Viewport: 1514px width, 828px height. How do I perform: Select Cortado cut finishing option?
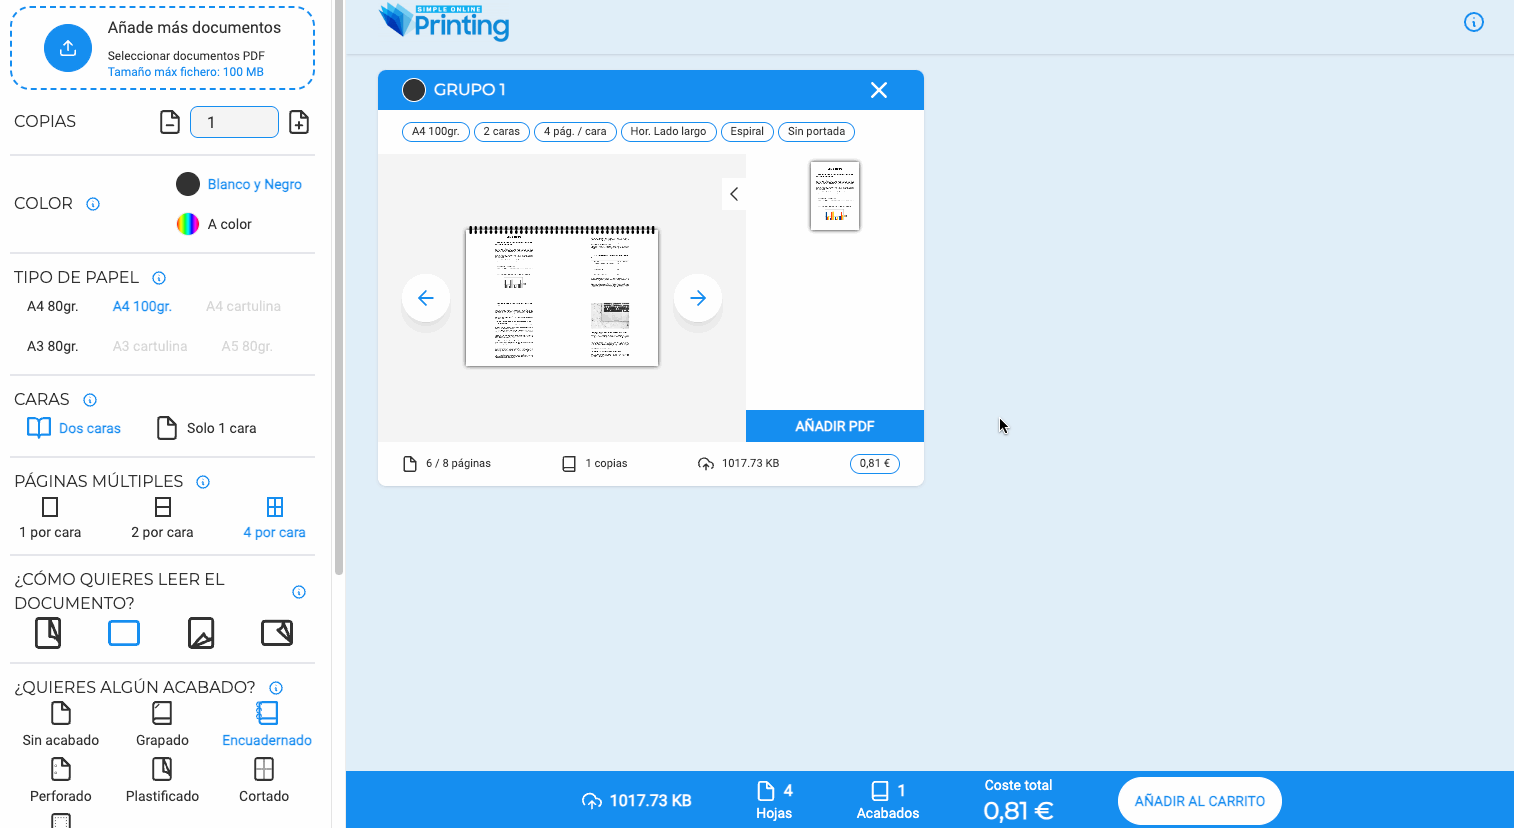pos(264,780)
